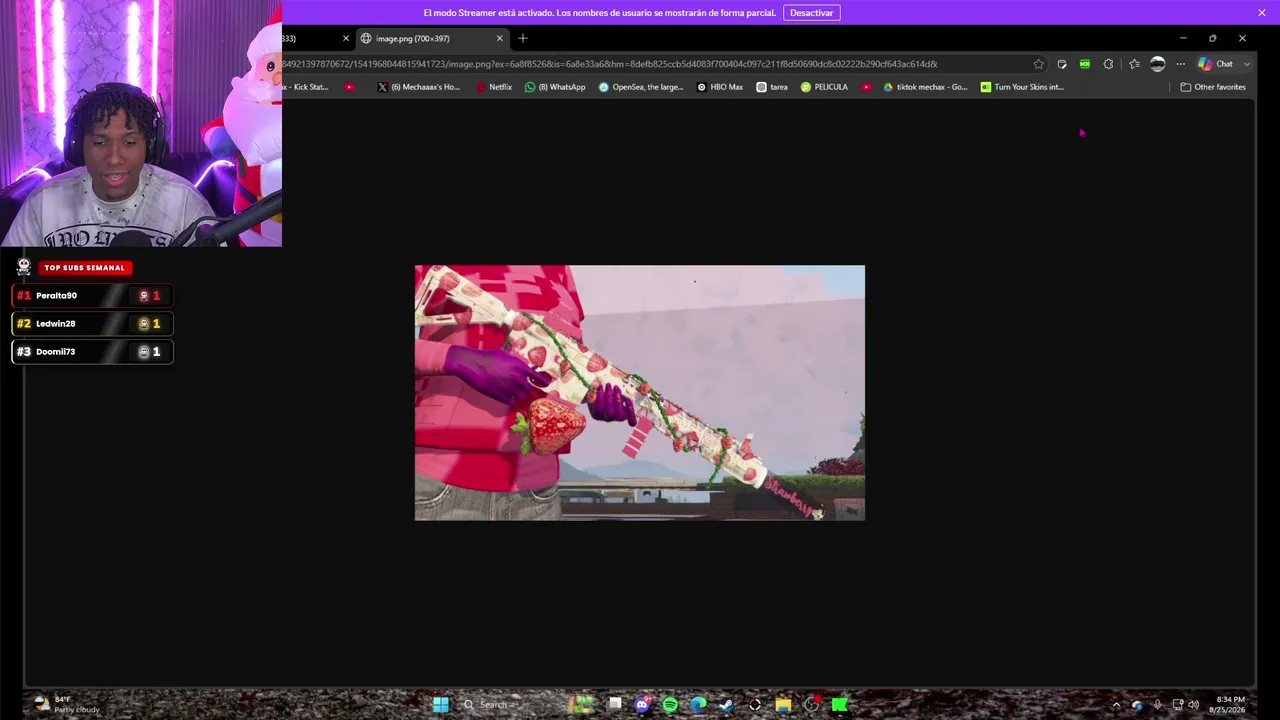Image resolution: width=1280 pixels, height=720 pixels.
Task: Click the microphone tray icon
Action: coord(1157,705)
